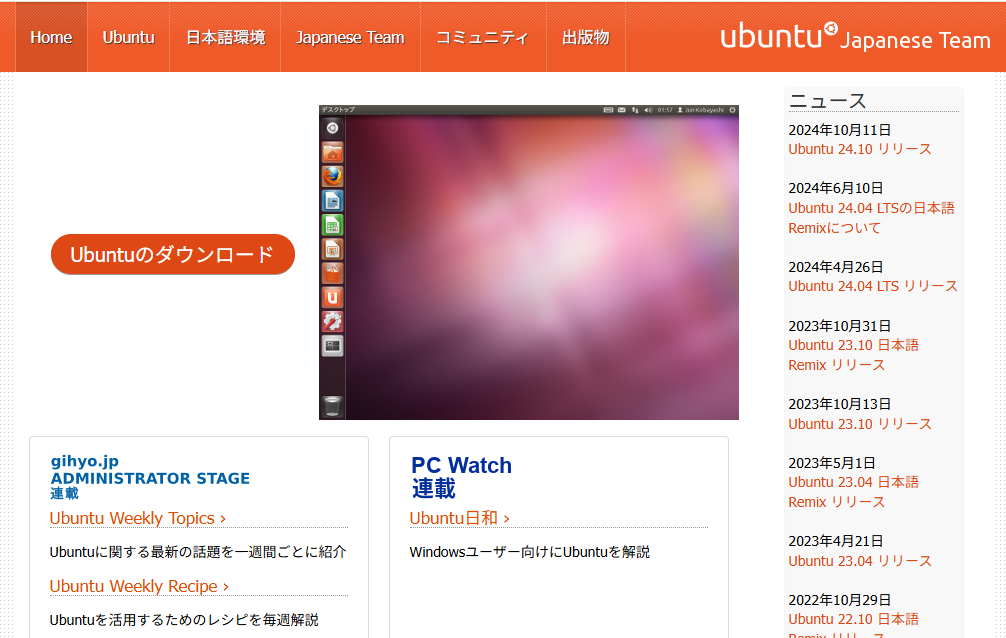The width and height of the screenshot is (1006, 638).
Task: Click the volume indicator in the desktop's top panel
Action: click(648, 110)
